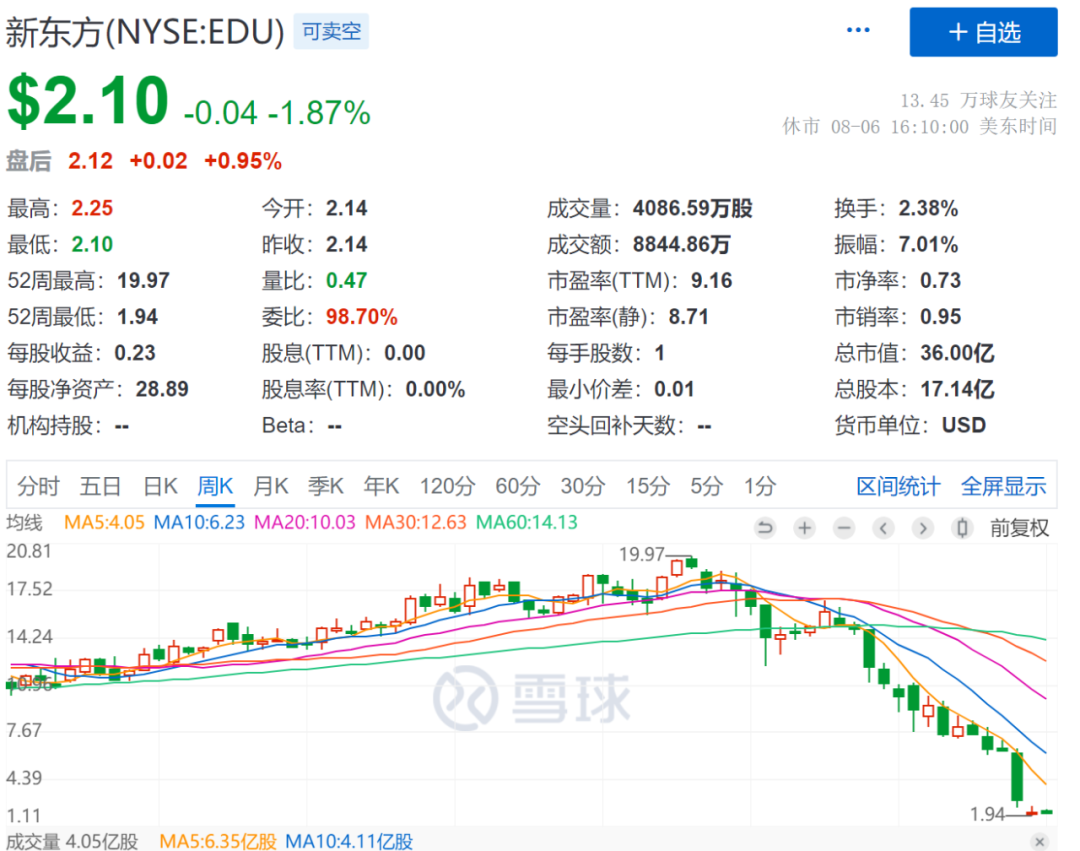Click the MA5:4.05 moving average label
1080x851 pixels.
[x=105, y=523]
